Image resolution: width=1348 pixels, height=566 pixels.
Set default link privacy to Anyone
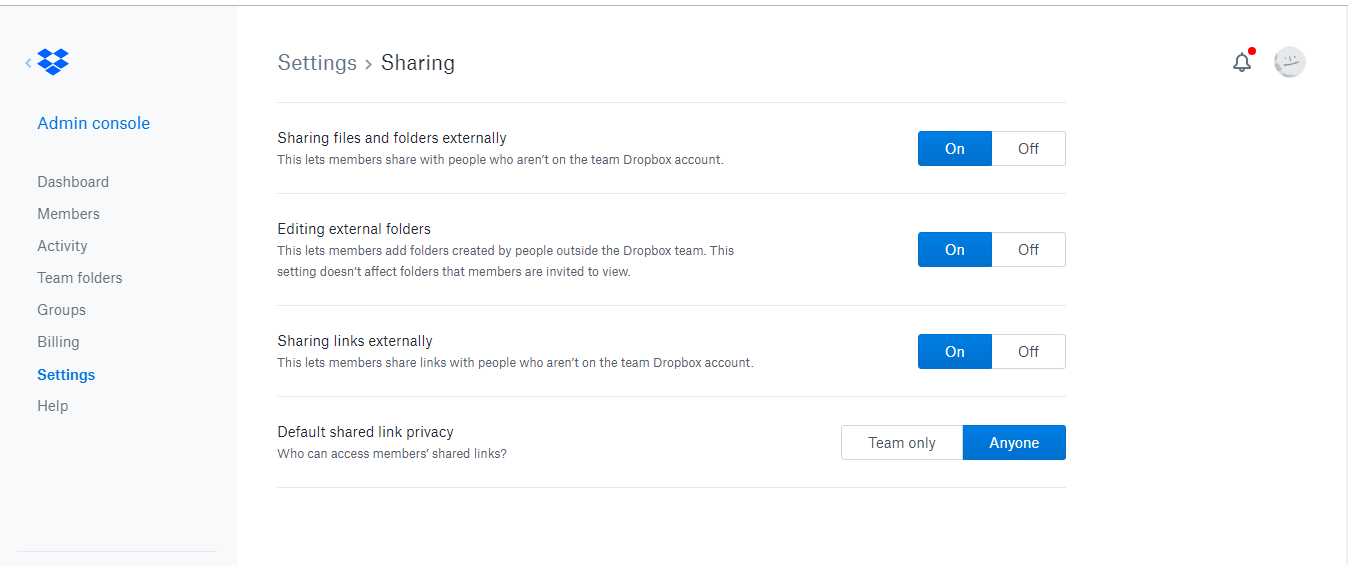coord(1014,442)
